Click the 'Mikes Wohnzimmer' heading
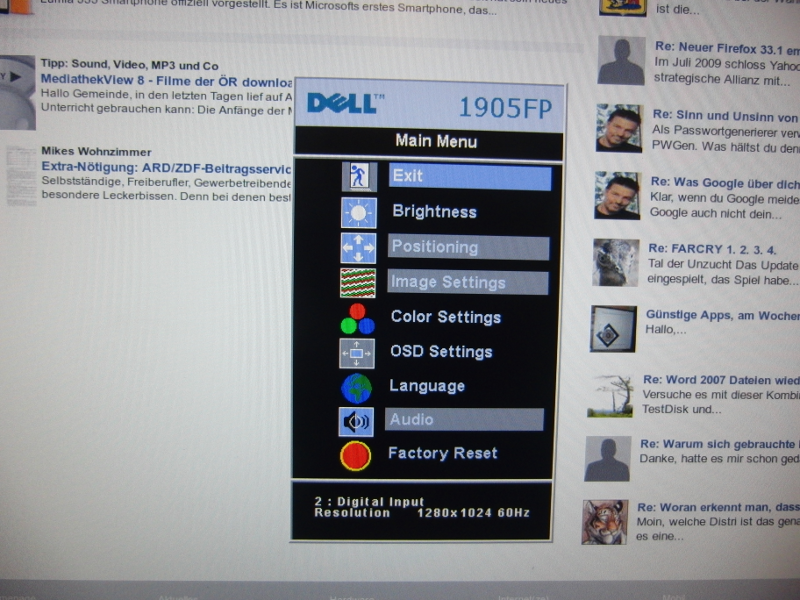Image resolution: width=800 pixels, height=600 pixels. [96, 152]
